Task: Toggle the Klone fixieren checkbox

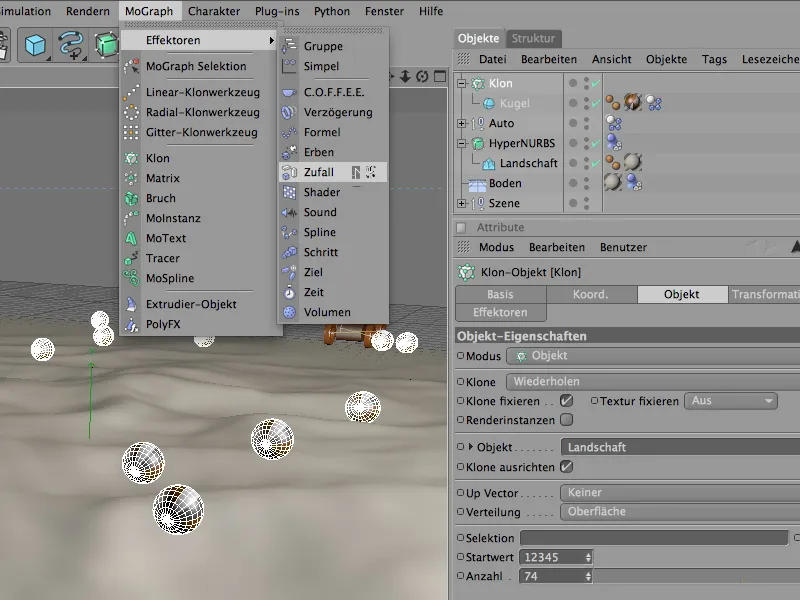Action: click(566, 401)
